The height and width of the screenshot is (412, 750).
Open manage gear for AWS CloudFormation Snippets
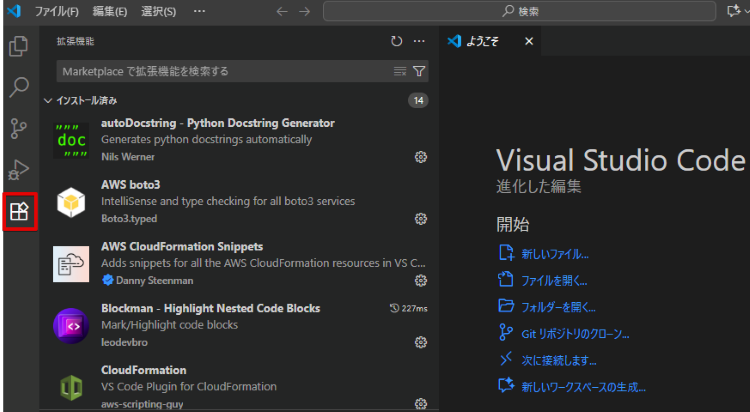pos(421,281)
